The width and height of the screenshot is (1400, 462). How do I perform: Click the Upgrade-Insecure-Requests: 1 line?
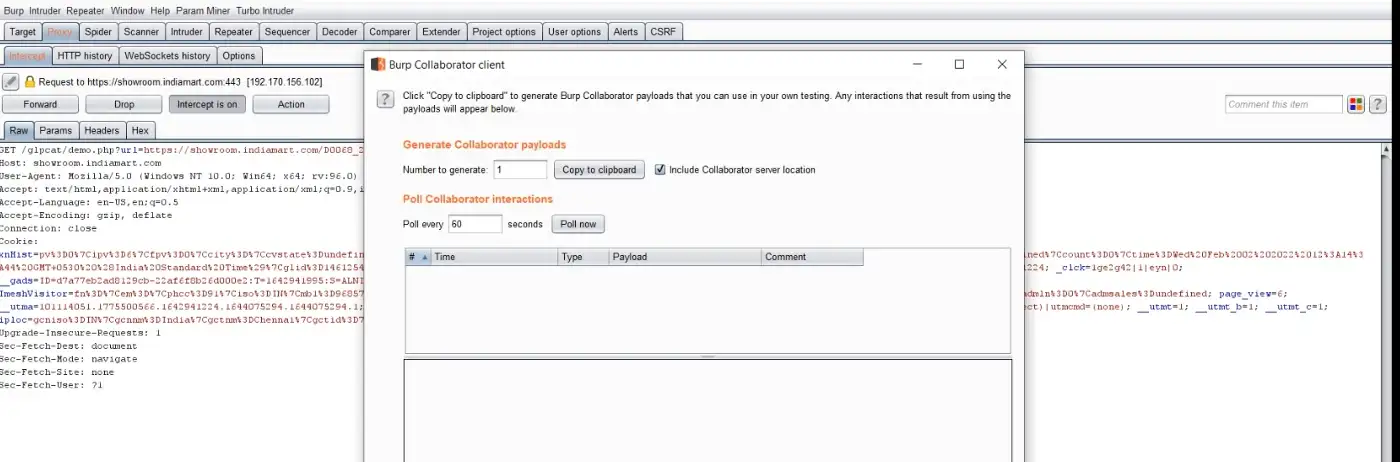click(x=81, y=333)
